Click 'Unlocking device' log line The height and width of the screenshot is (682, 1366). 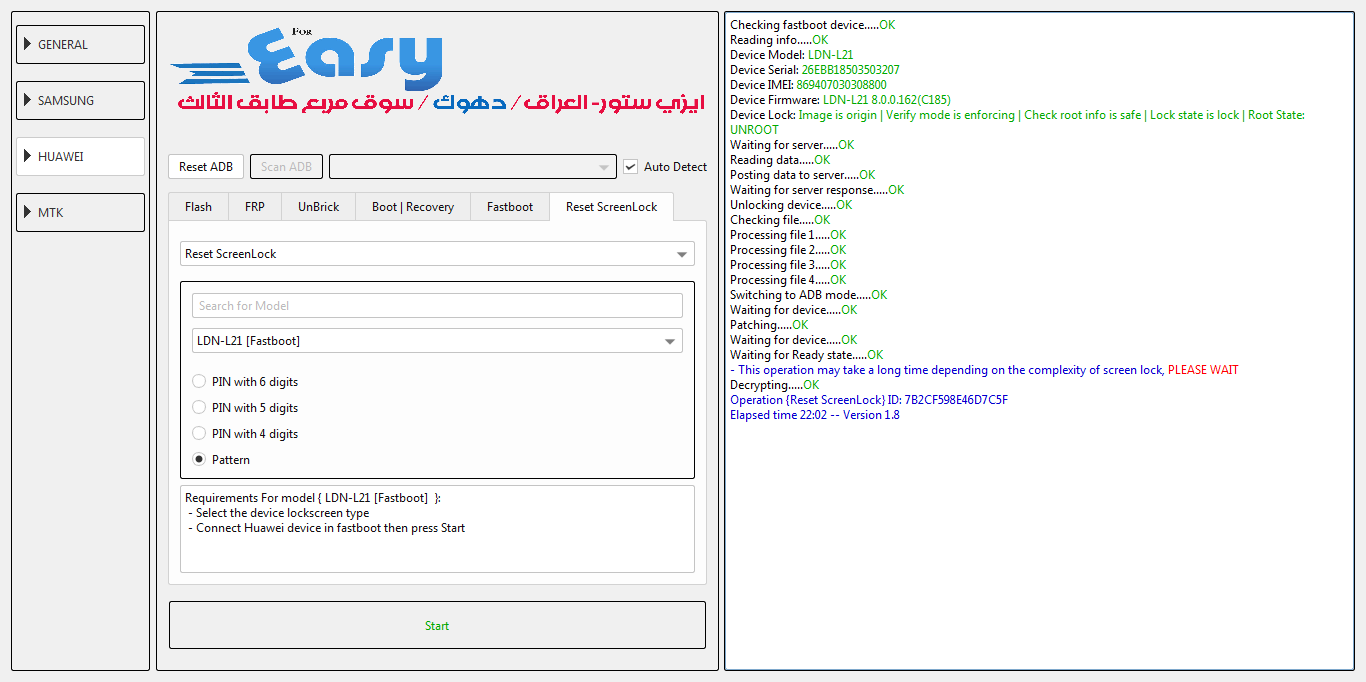791,205
